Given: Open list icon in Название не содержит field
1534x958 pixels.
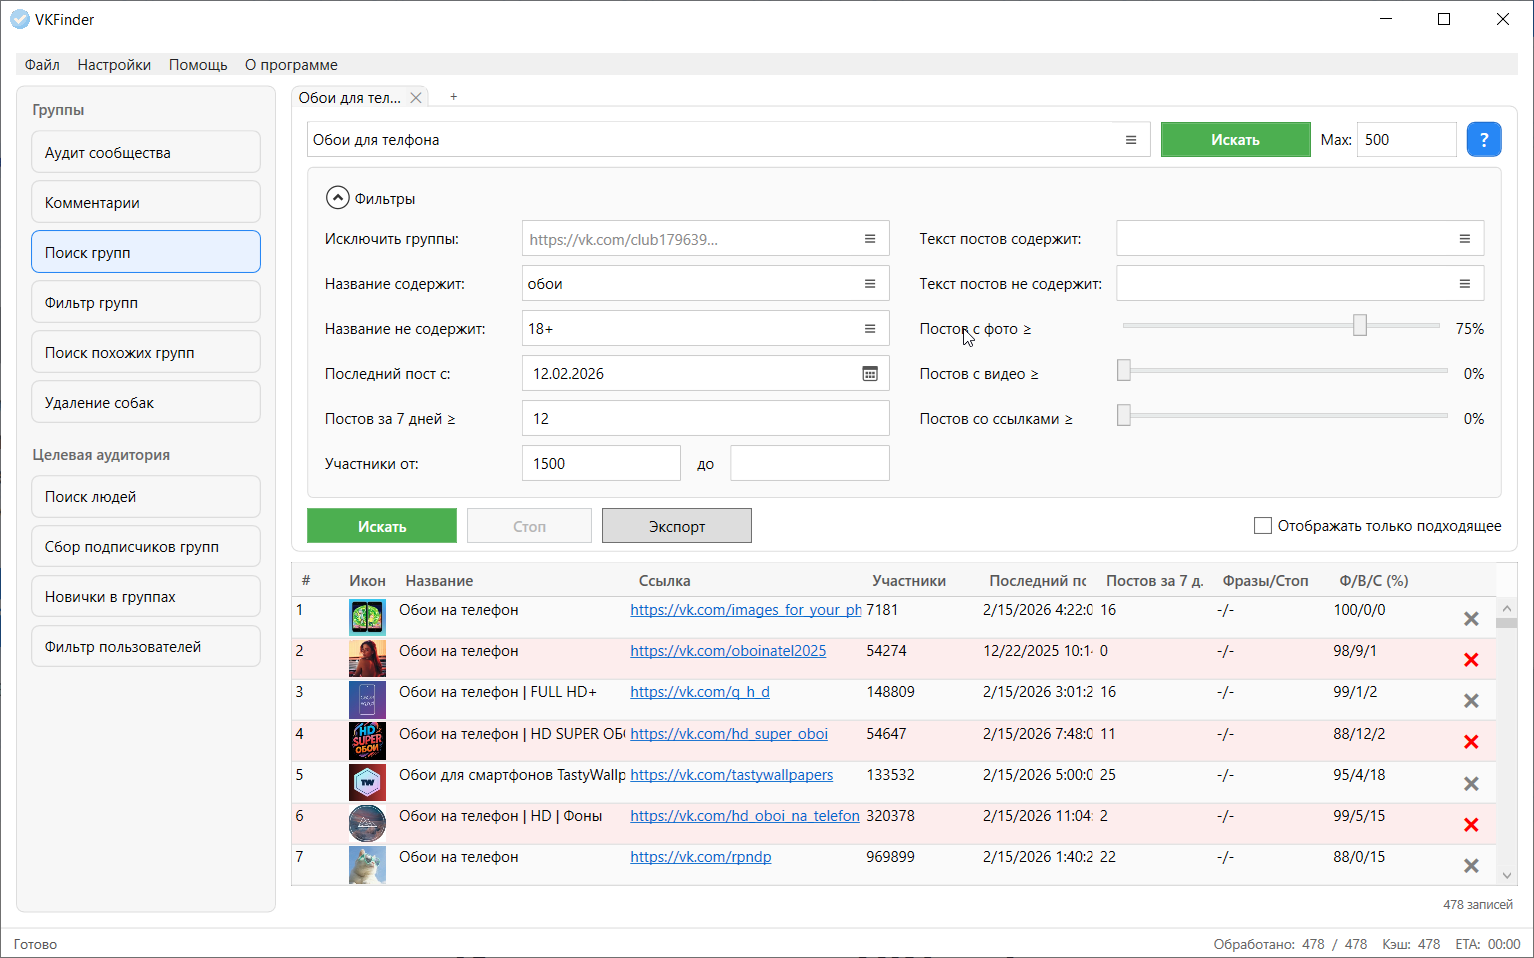Looking at the screenshot, I should click(869, 329).
